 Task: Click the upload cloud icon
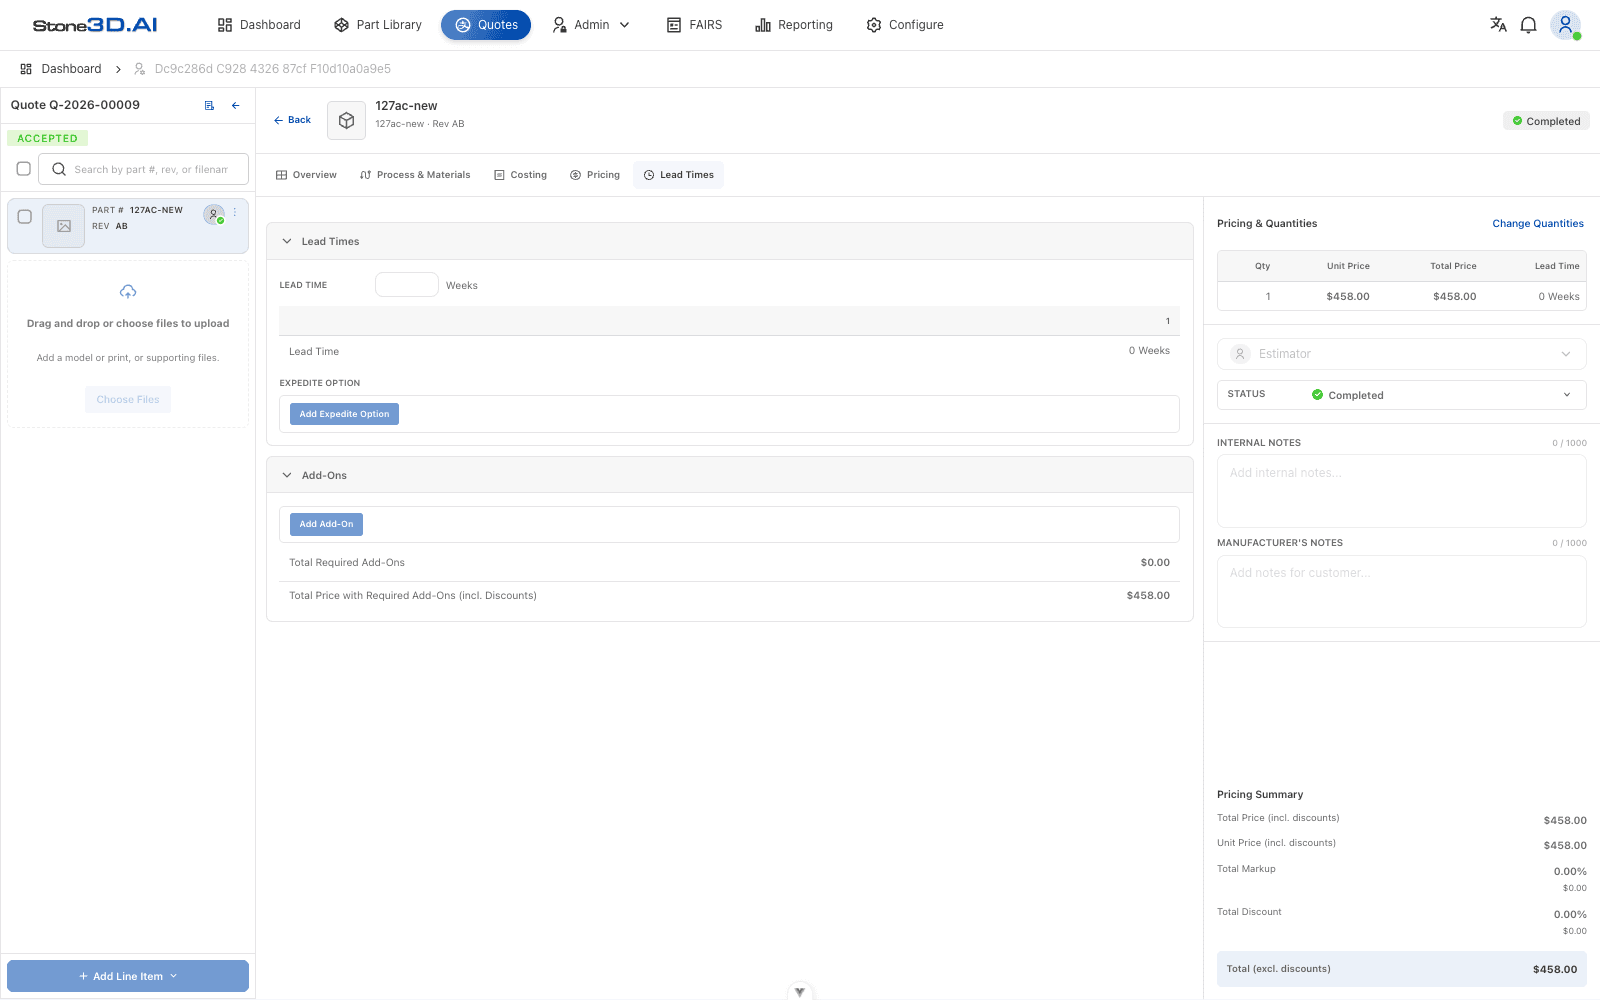pos(128,292)
